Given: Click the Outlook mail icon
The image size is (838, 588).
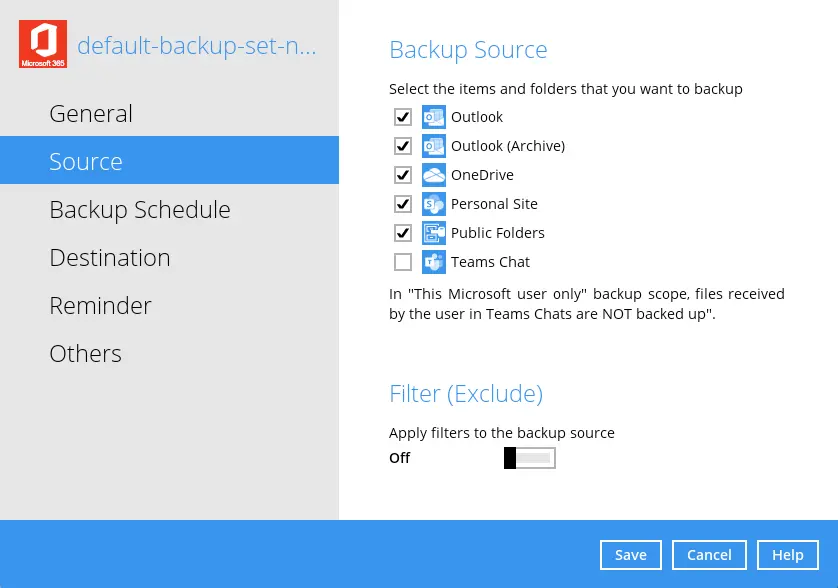Looking at the screenshot, I should (434, 117).
